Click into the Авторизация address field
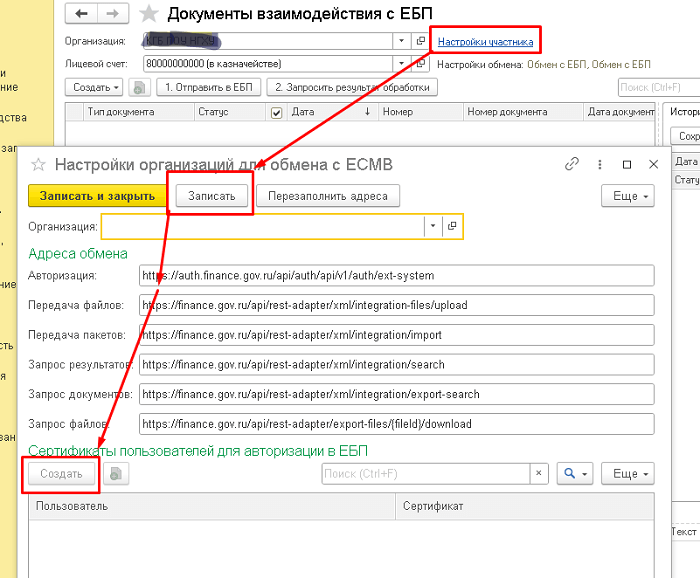Viewport: 700px width, 578px height. pos(396,275)
